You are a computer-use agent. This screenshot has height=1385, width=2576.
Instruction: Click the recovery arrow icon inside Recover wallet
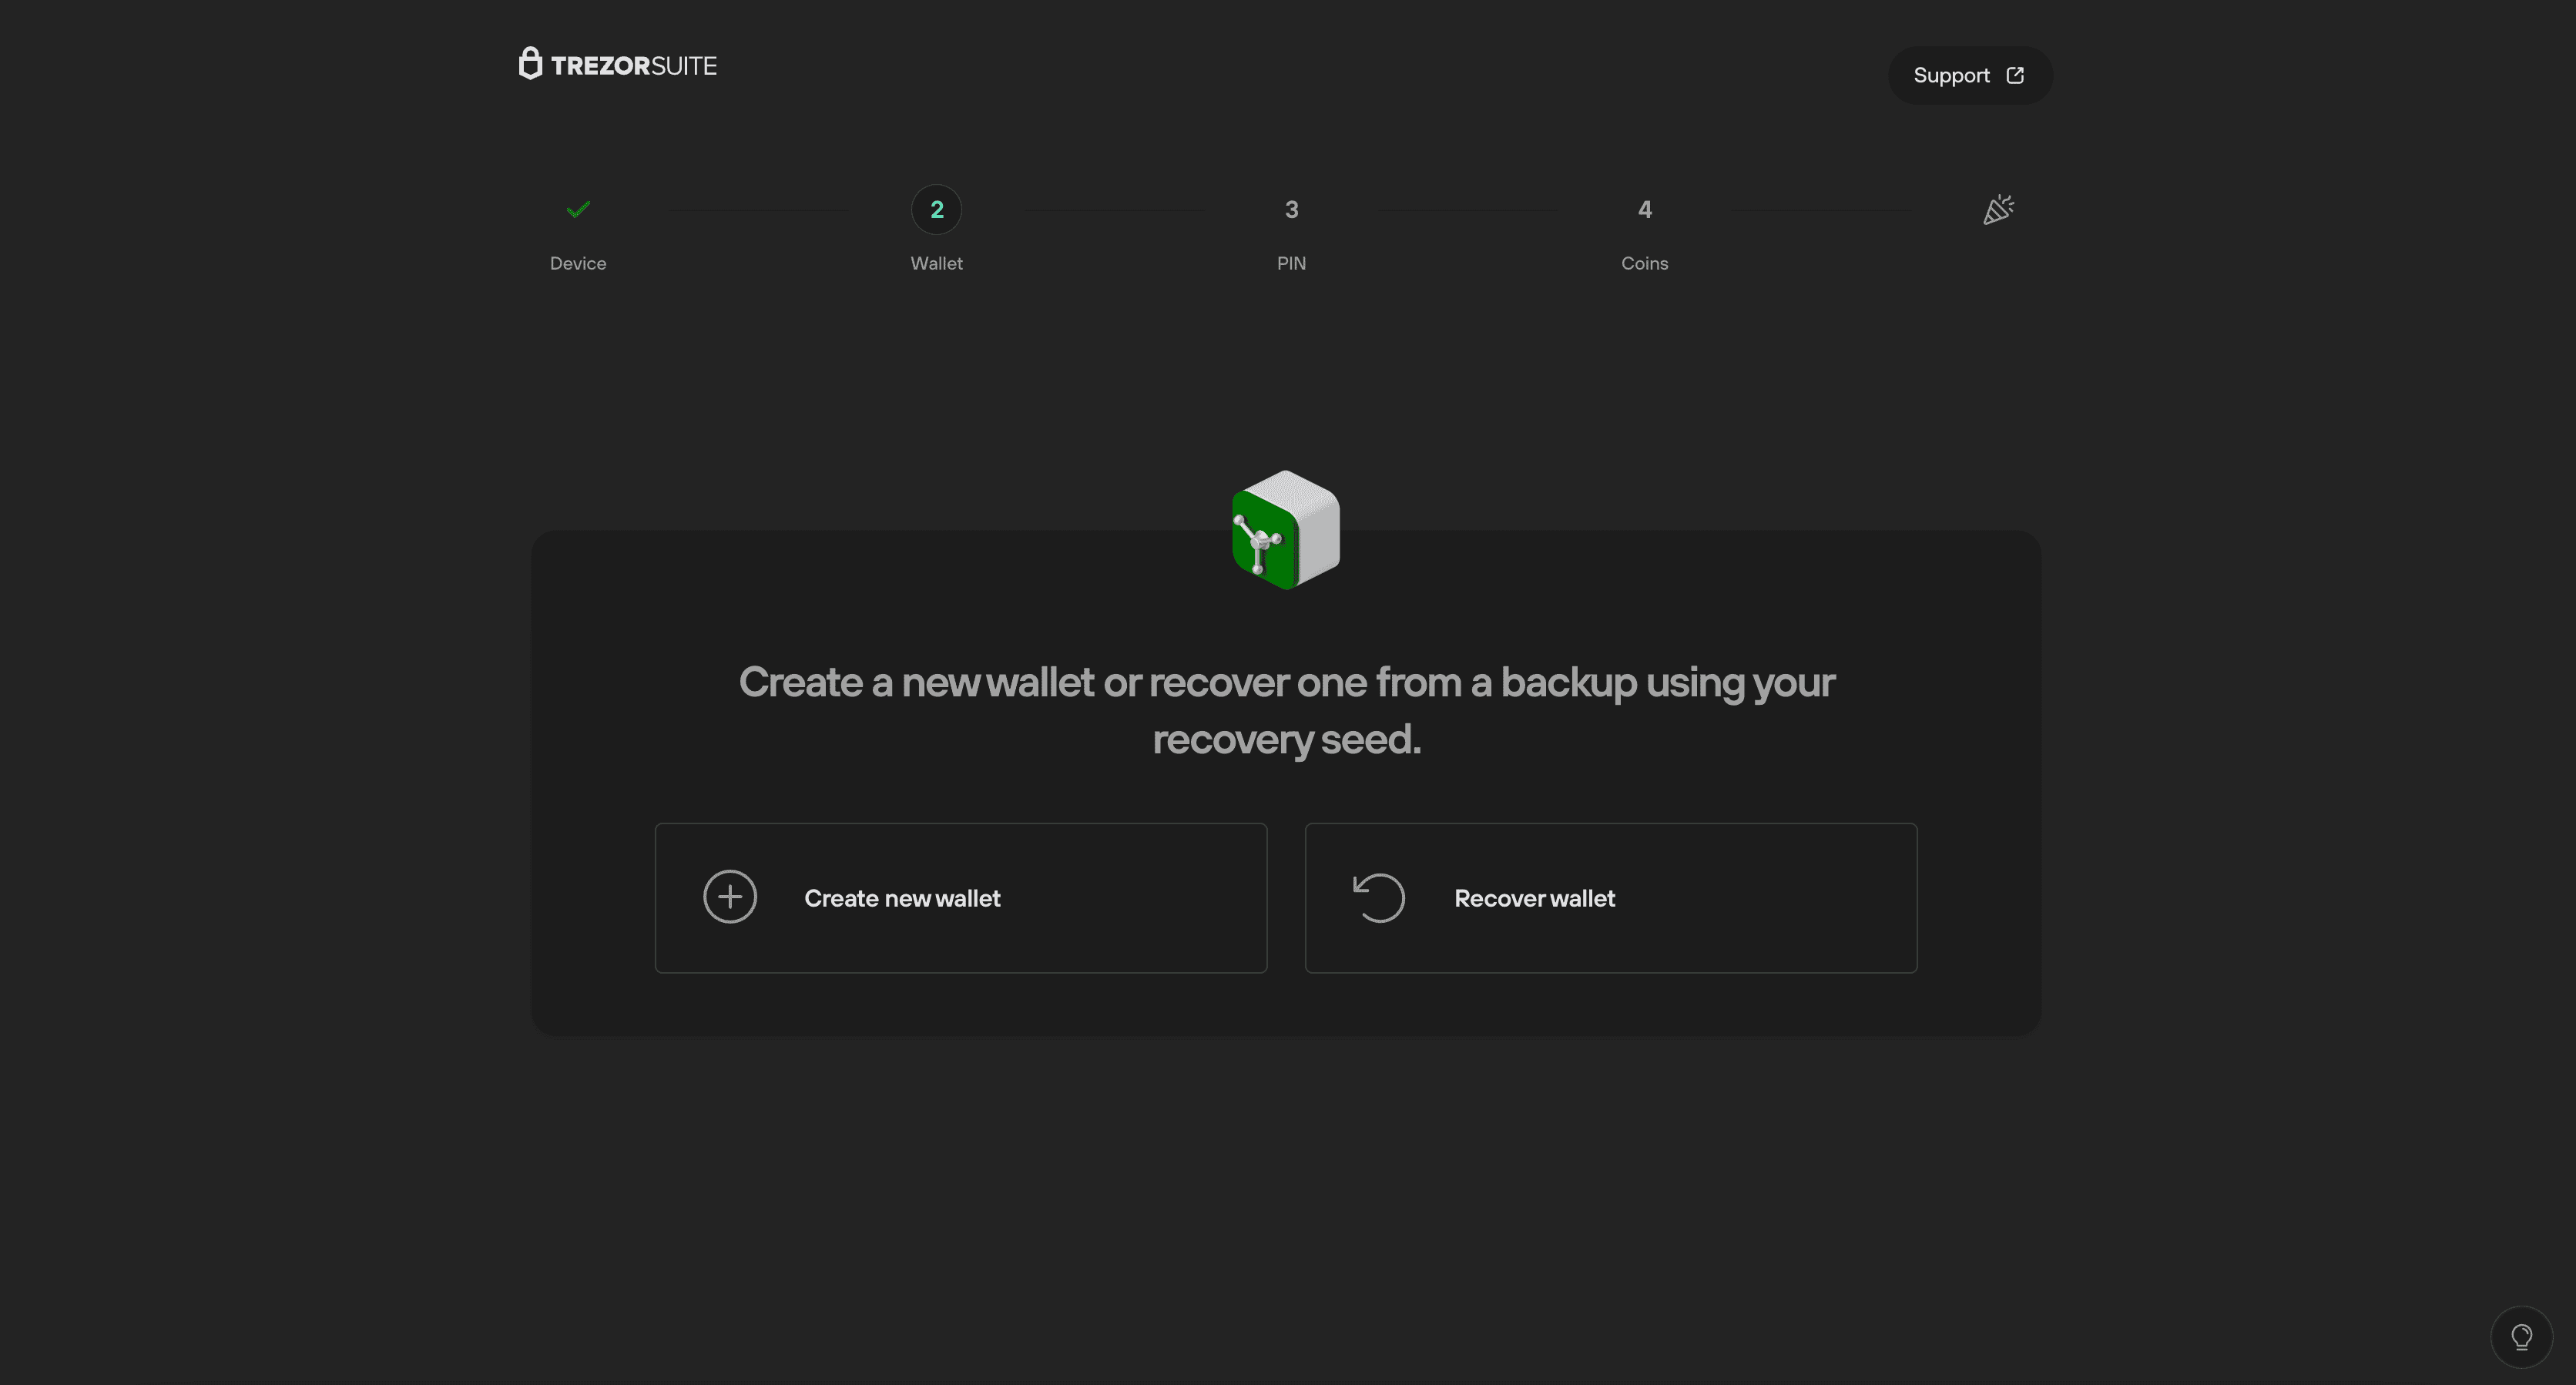pyautogui.click(x=1379, y=897)
